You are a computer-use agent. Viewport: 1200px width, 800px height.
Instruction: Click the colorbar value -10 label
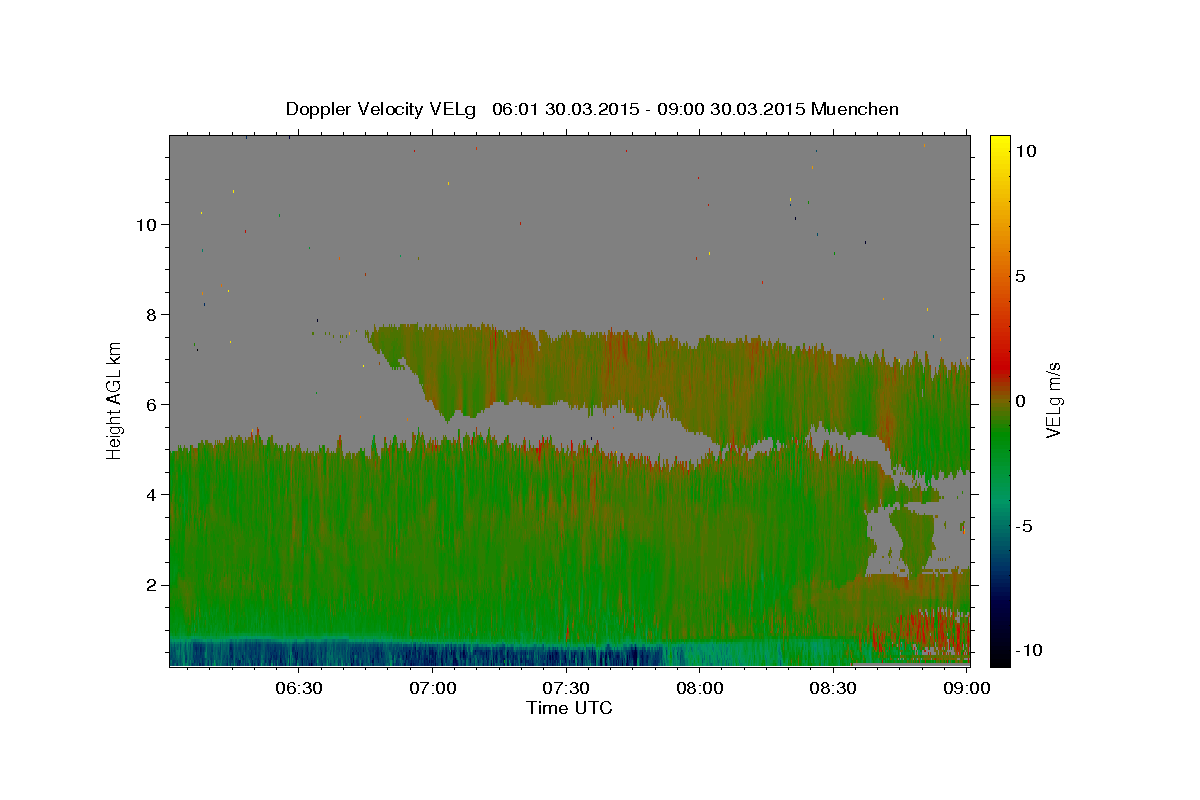coord(1029,651)
